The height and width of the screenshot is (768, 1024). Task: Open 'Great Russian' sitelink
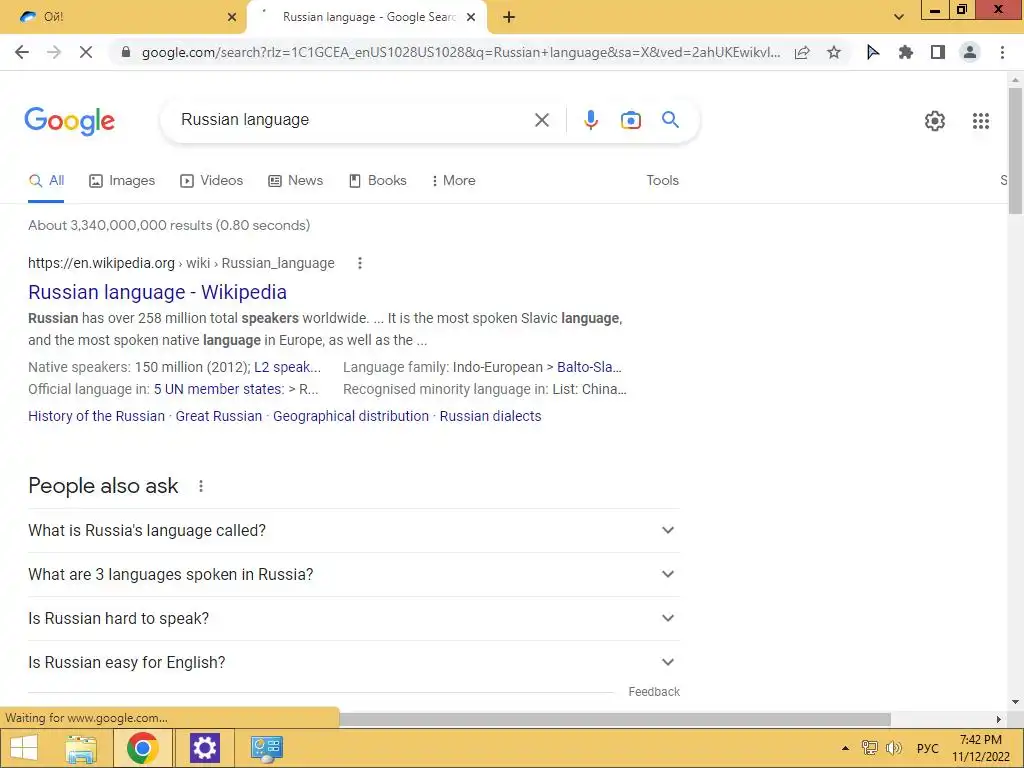click(x=219, y=416)
